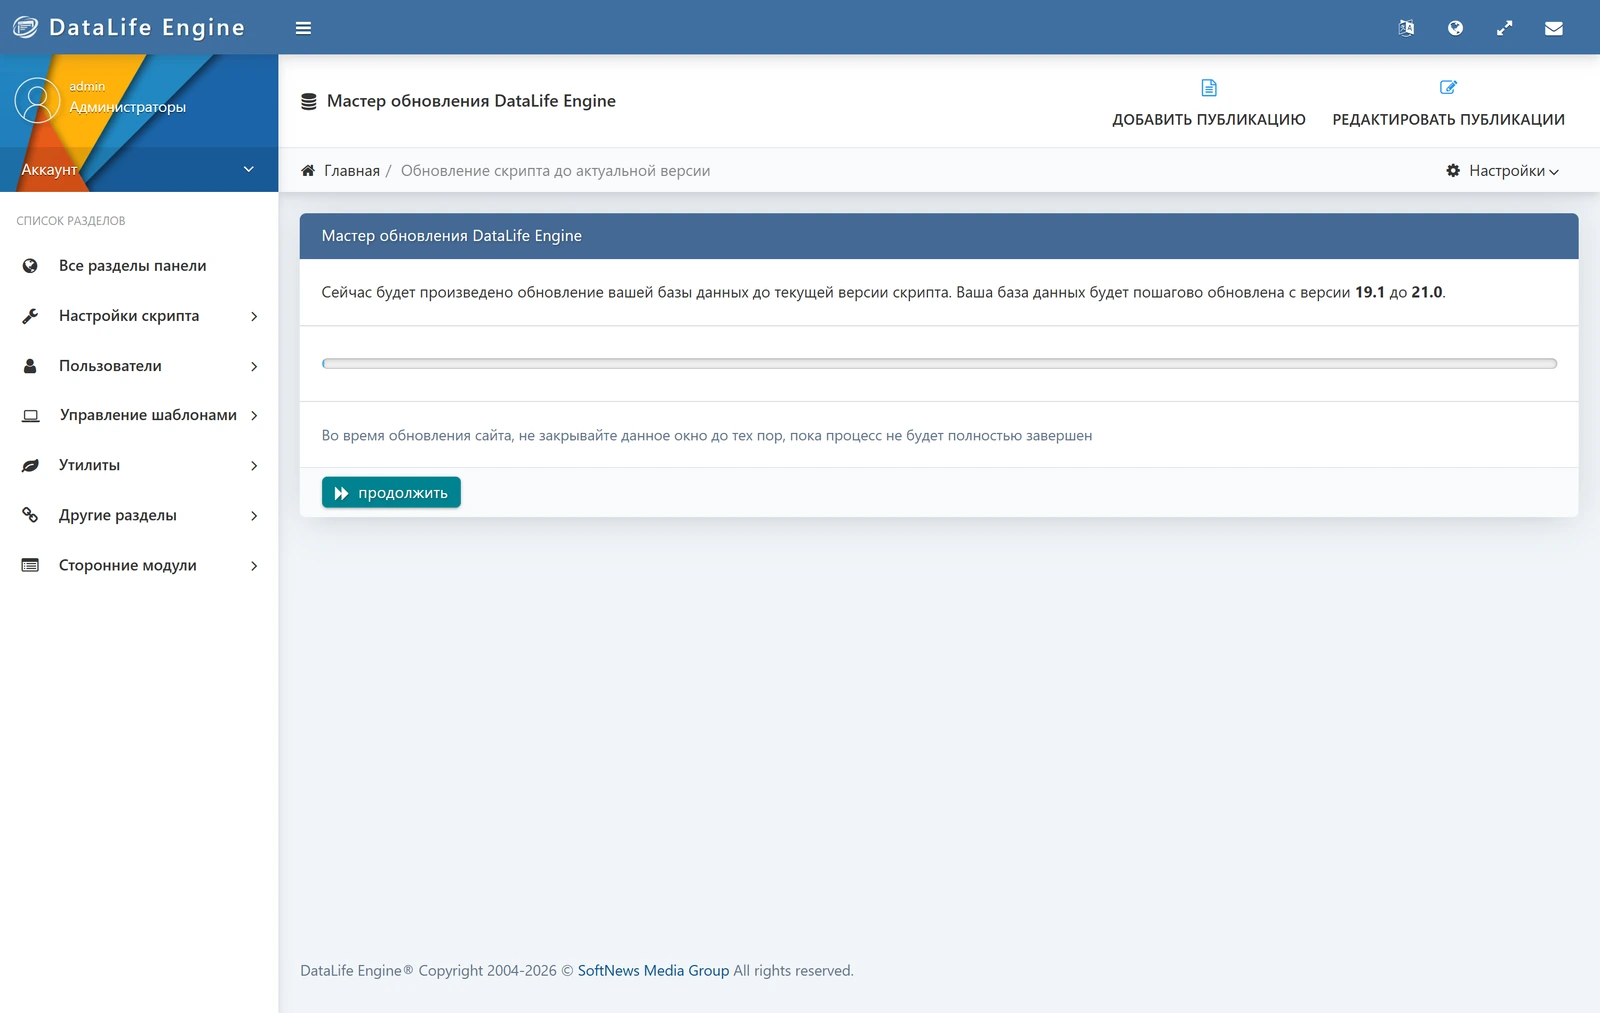Click the admin user avatar
Viewport: 1600px width, 1013px height.
[37, 100]
